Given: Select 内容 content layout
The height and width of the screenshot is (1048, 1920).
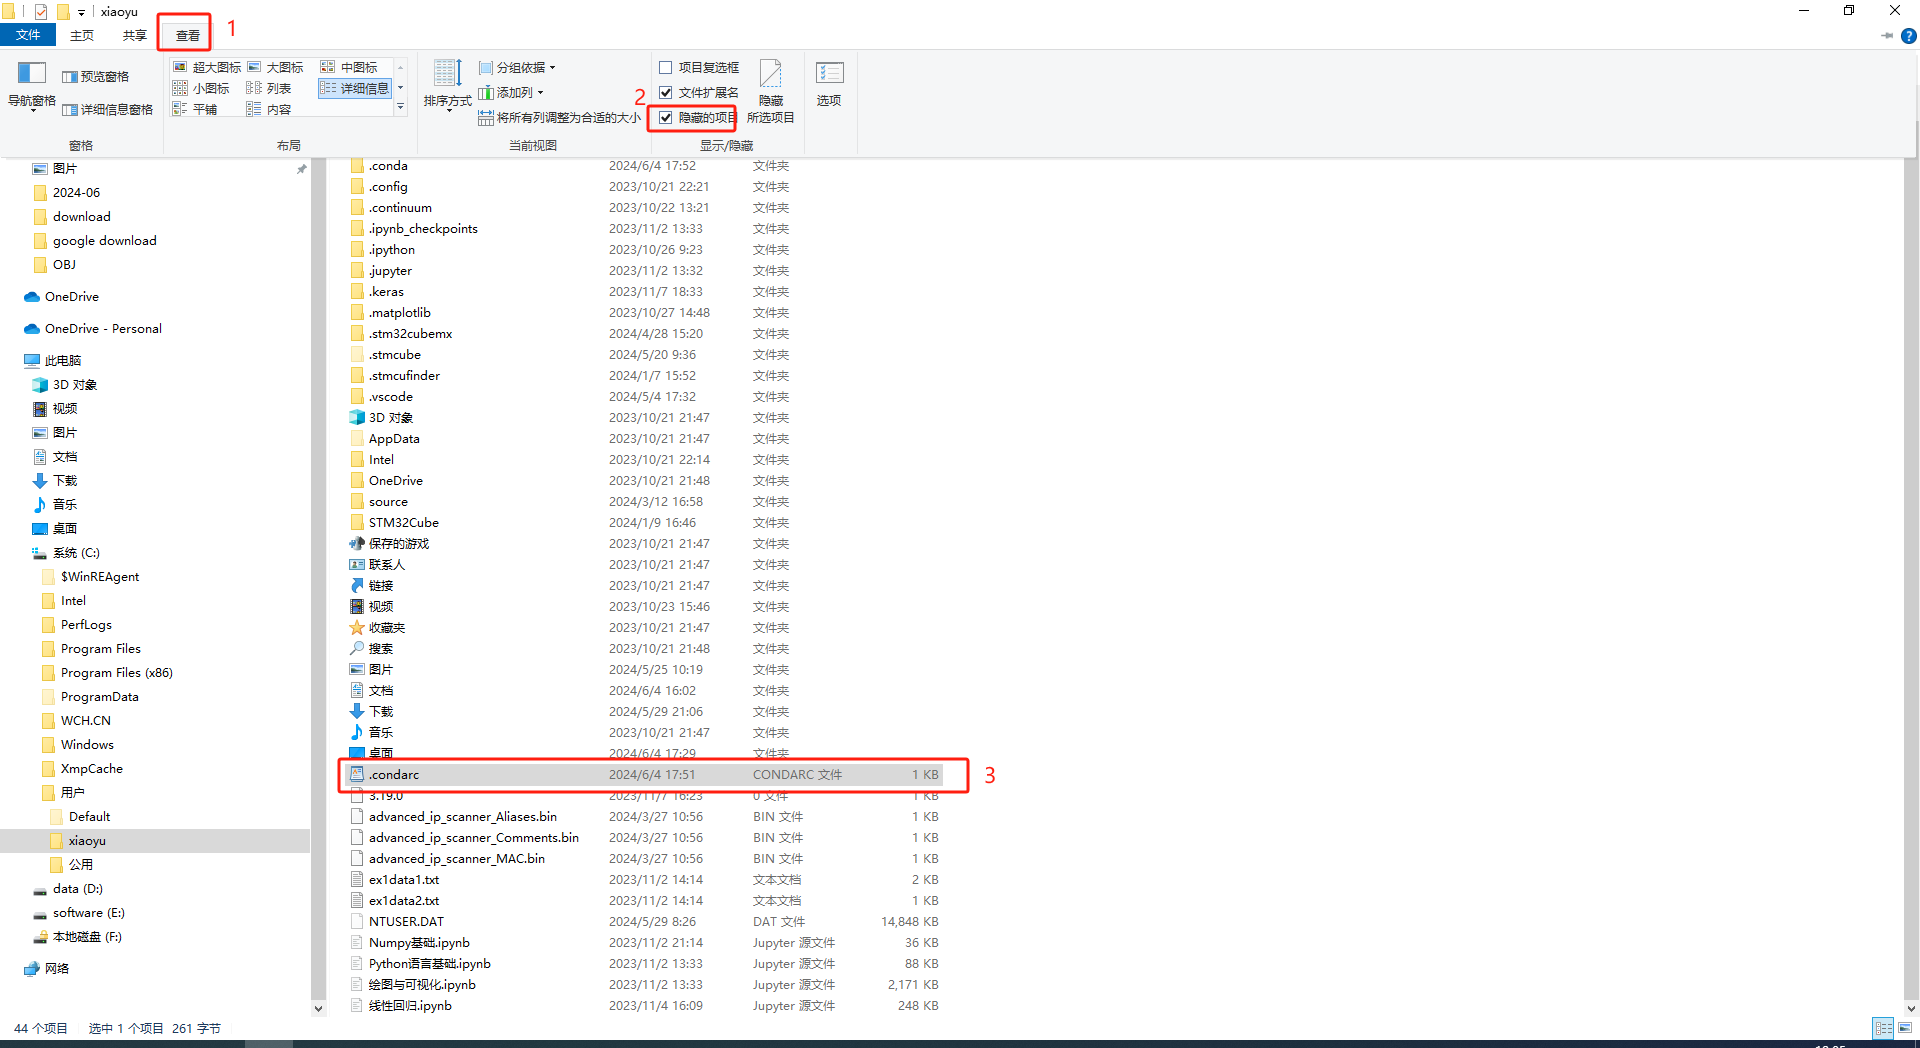Looking at the screenshot, I should click(269, 109).
